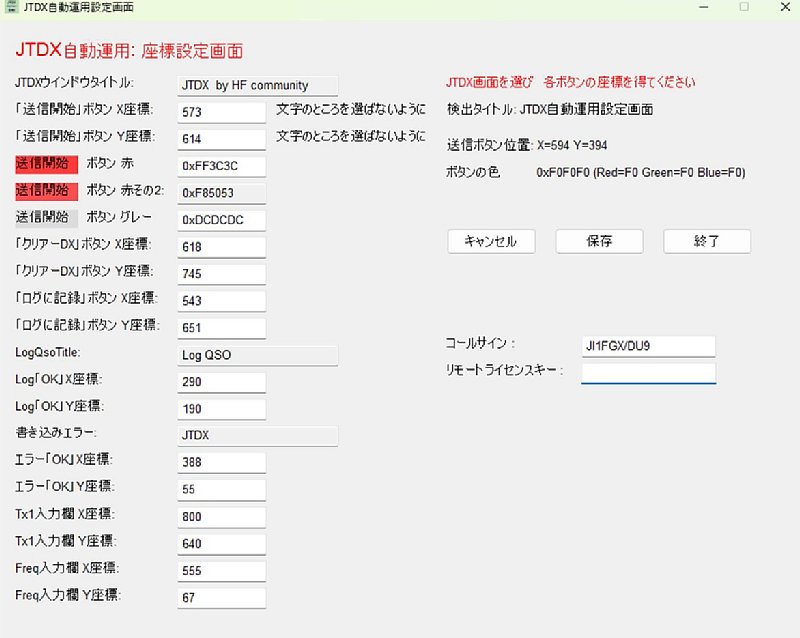Screen dimensions: 800x638
Task: Click the LogQsoTitle field showing Log QSO
Action: pos(257,354)
